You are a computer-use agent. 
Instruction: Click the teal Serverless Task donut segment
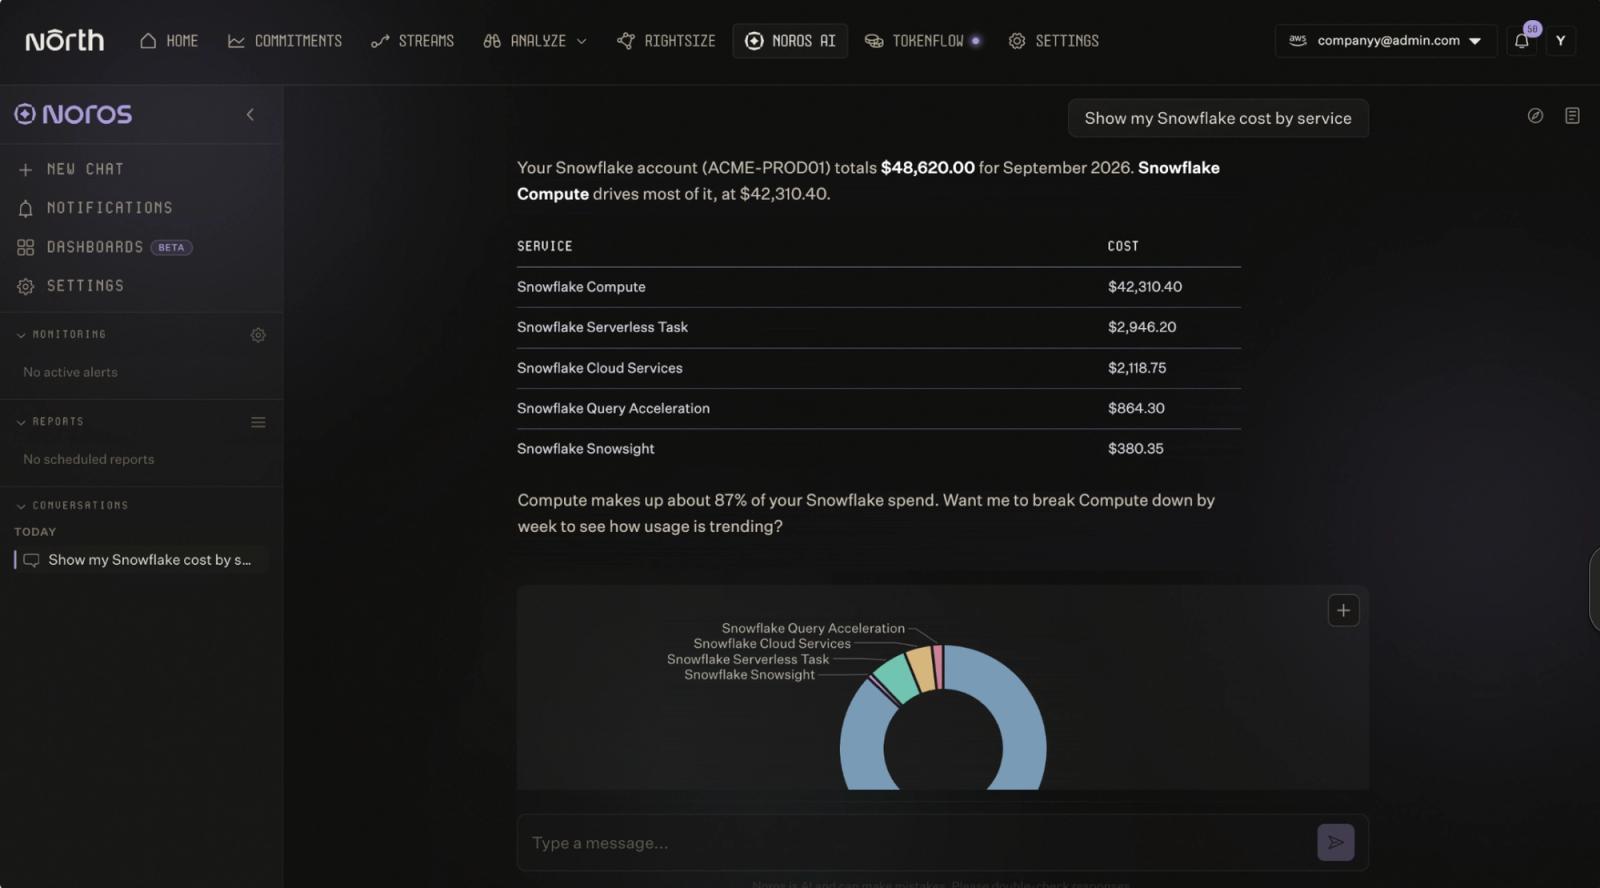tap(896, 678)
